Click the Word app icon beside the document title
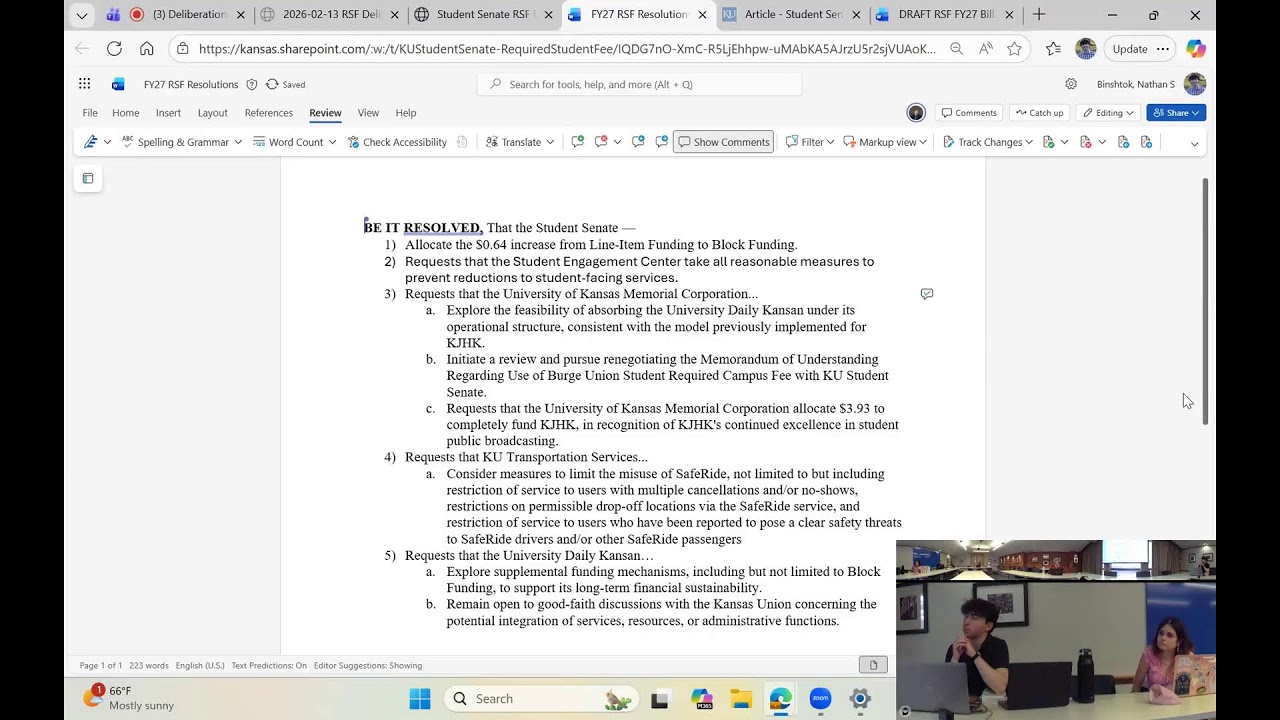The height and width of the screenshot is (720, 1280). [x=118, y=84]
